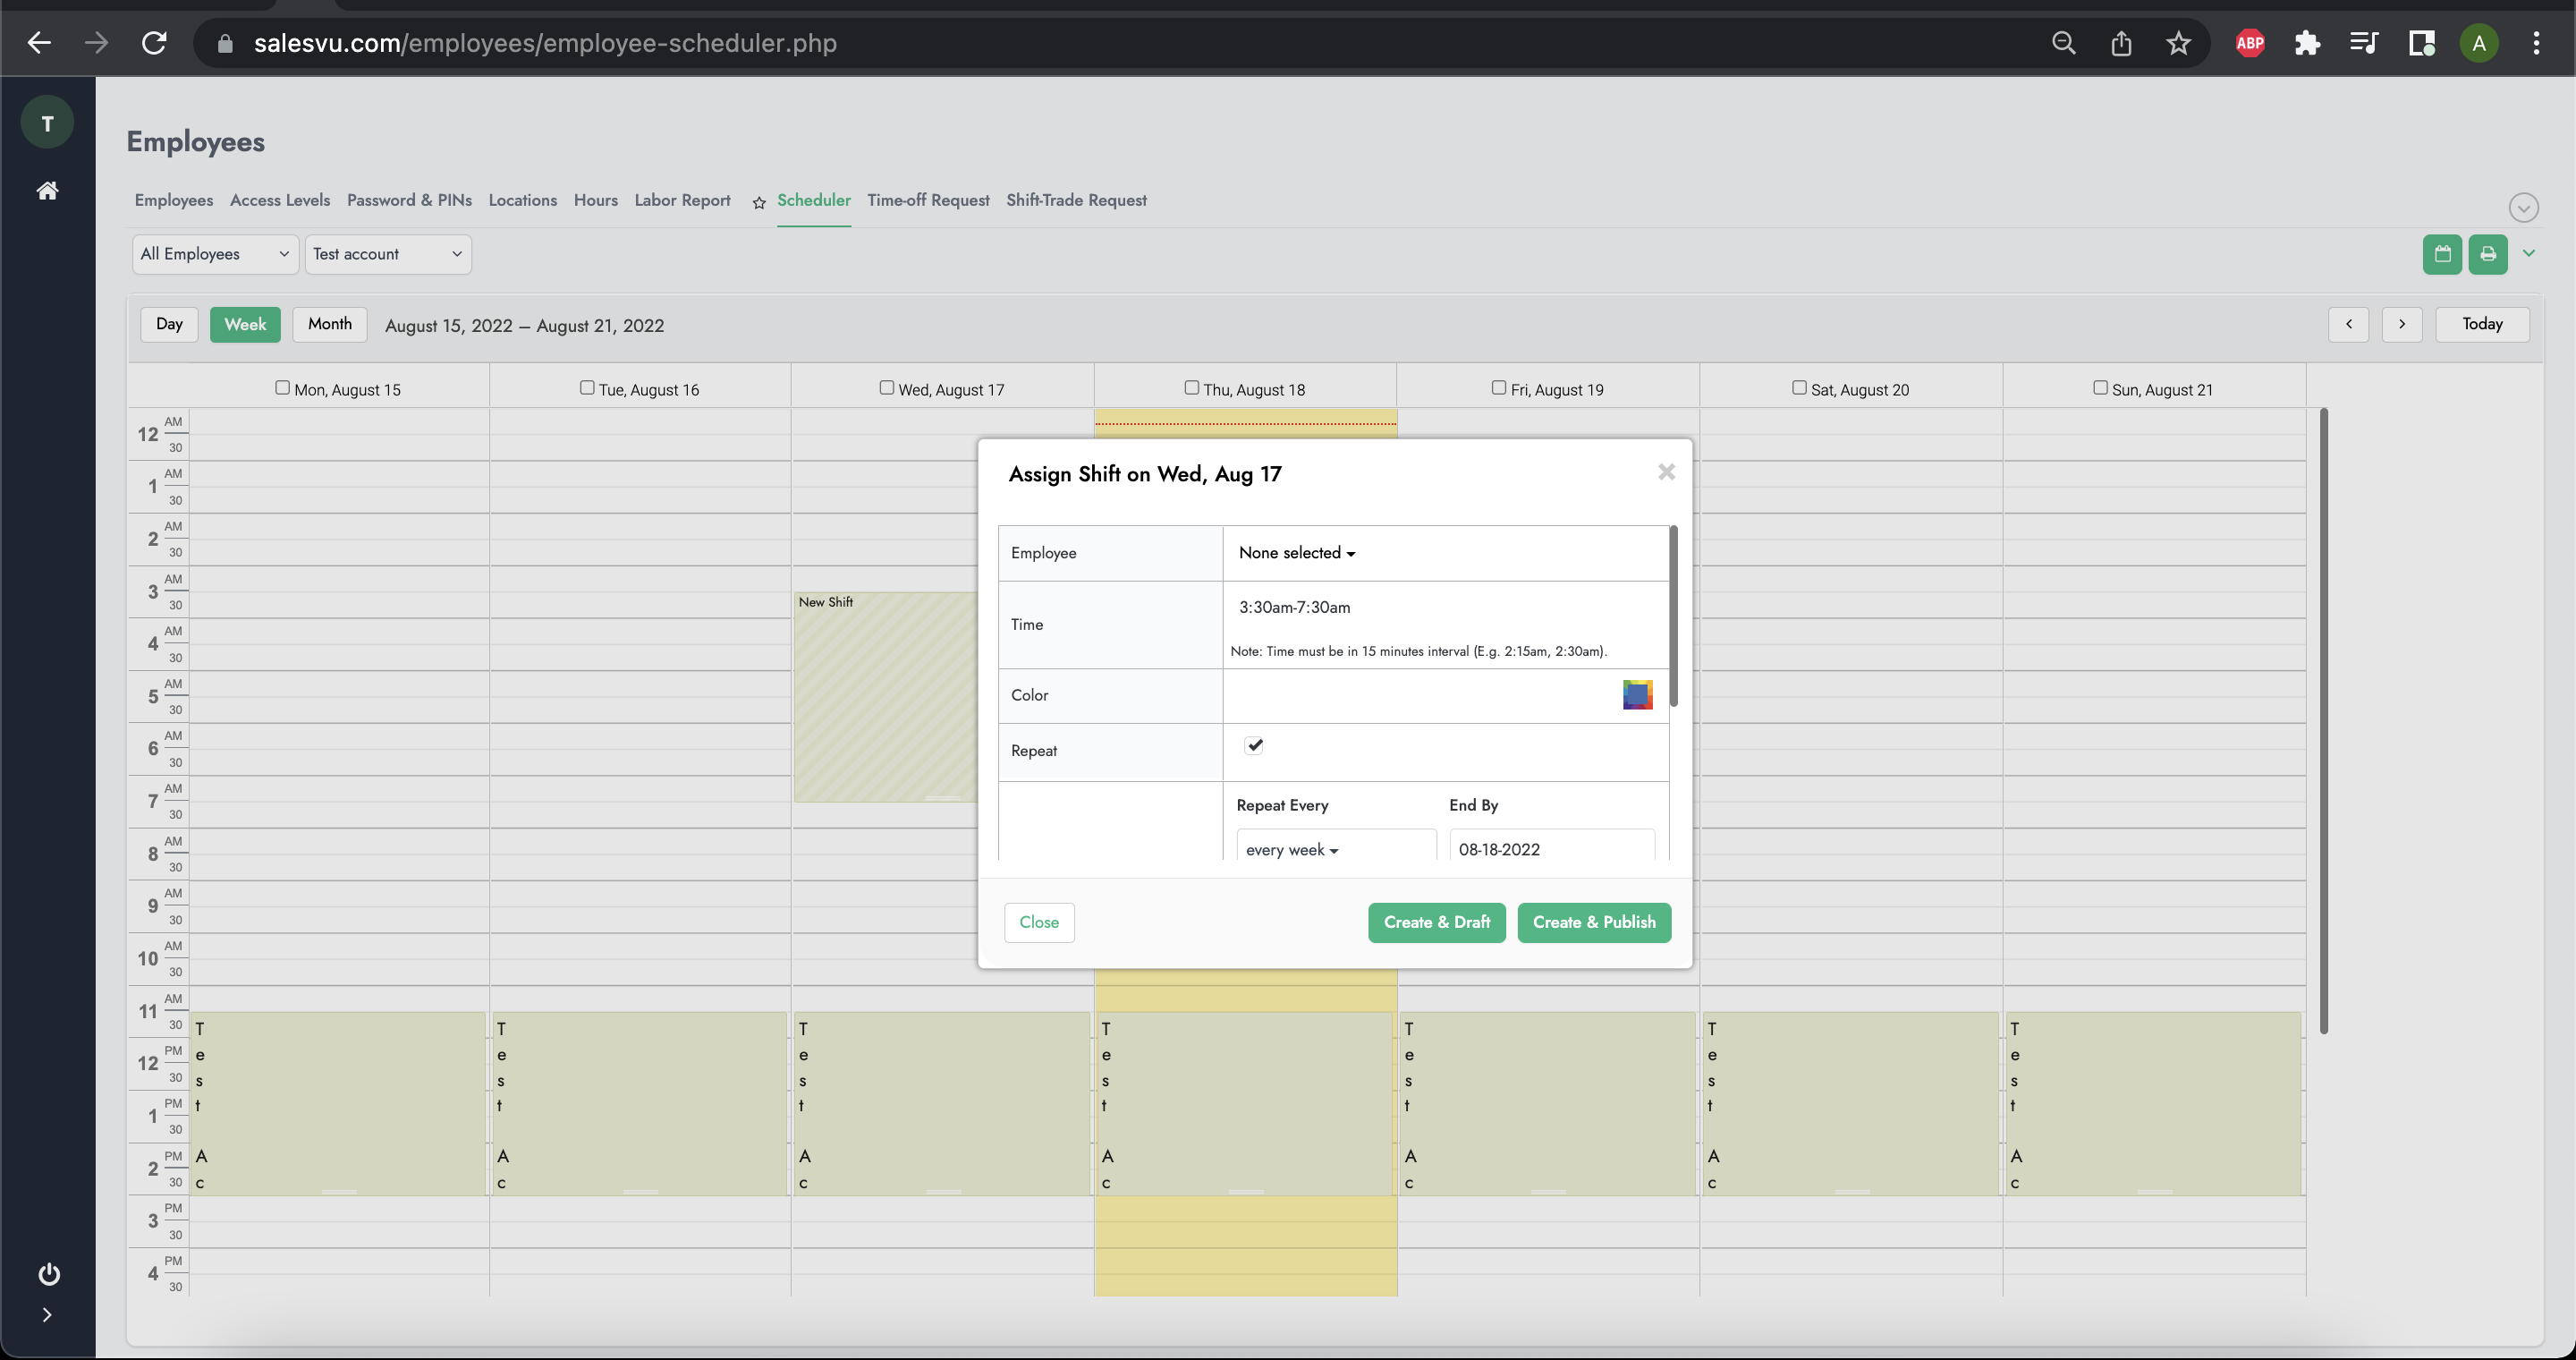Open the every week repeat dropdown
The width and height of the screenshot is (2576, 1360).
[x=1291, y=849]
